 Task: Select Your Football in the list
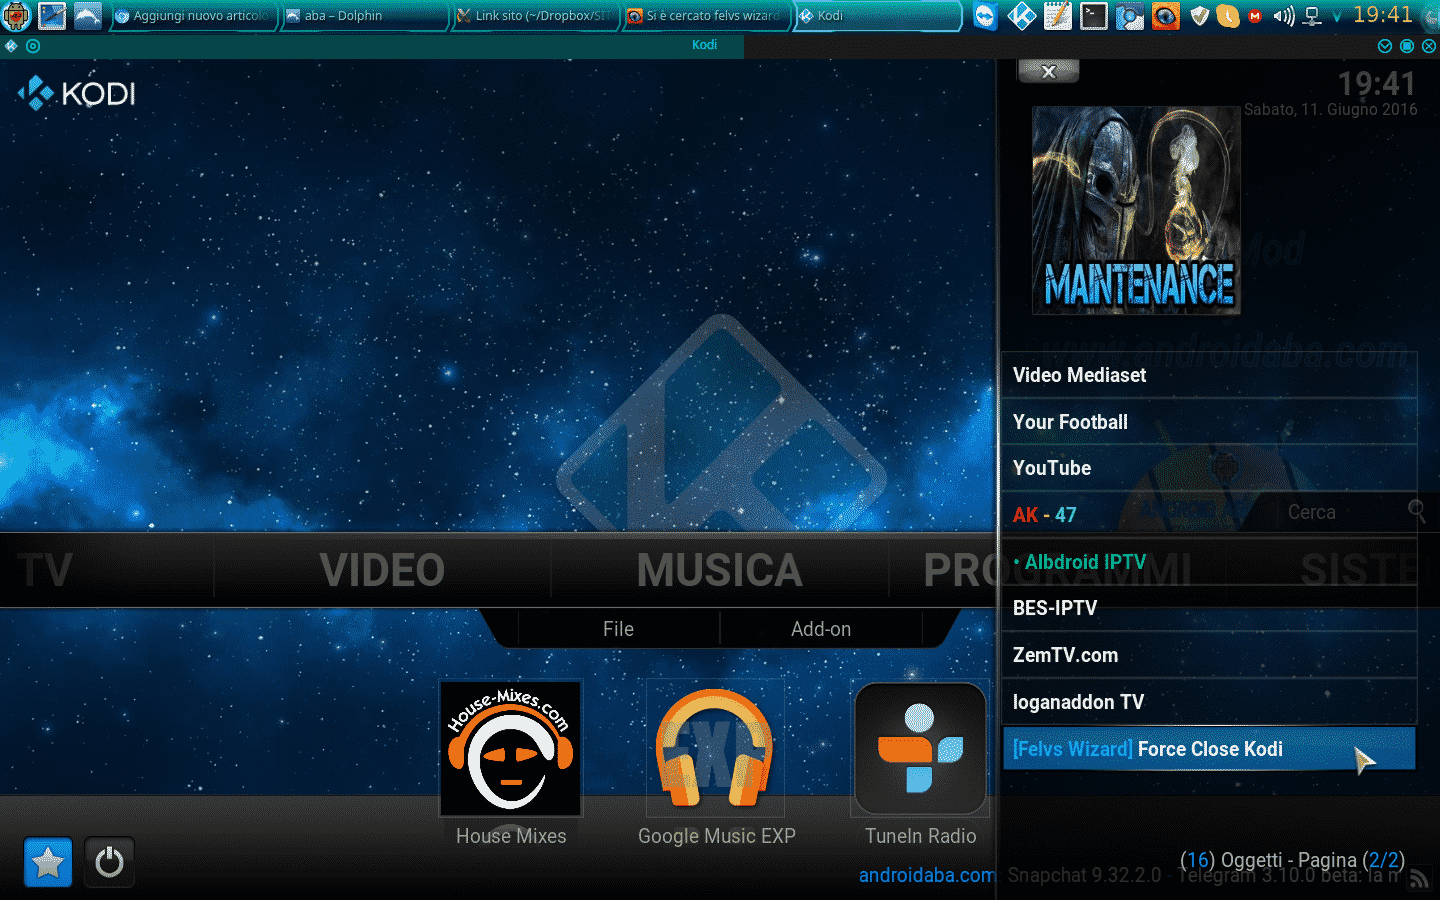[1209, 422]
